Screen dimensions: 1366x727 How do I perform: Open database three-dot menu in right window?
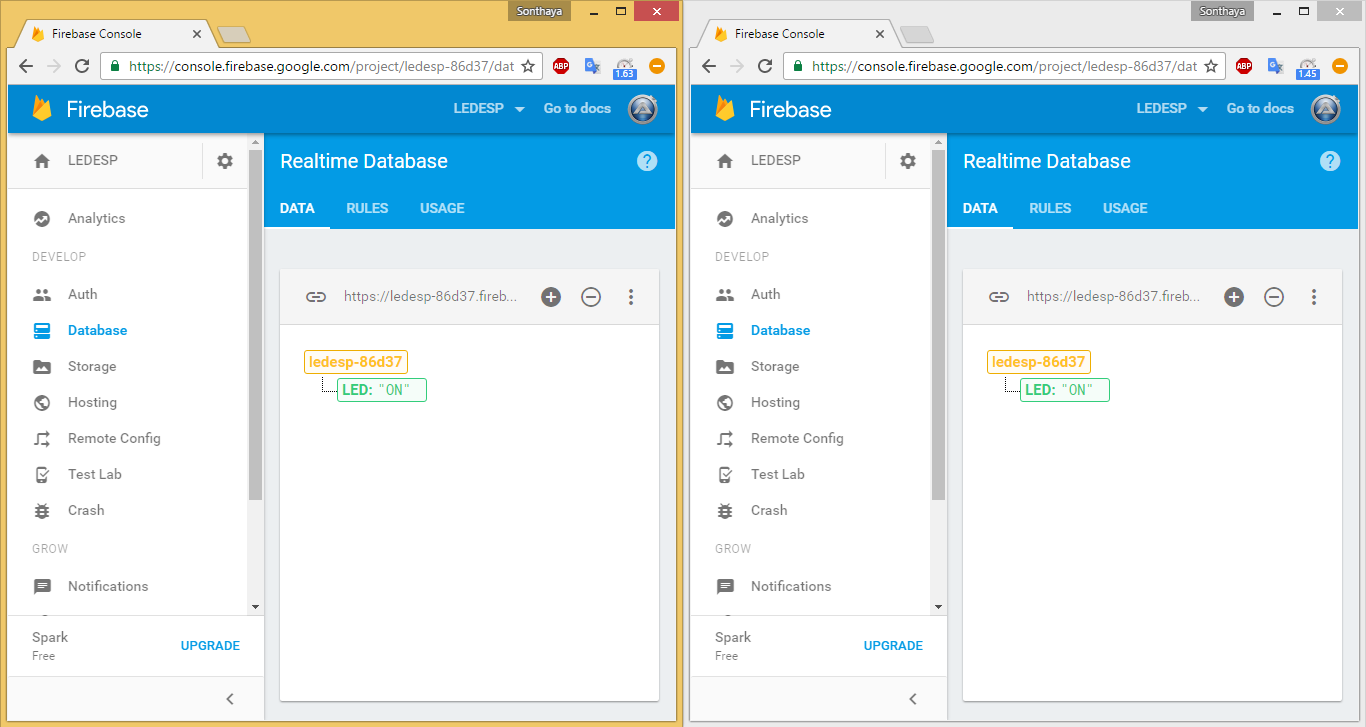click(x=1314, y=297)
